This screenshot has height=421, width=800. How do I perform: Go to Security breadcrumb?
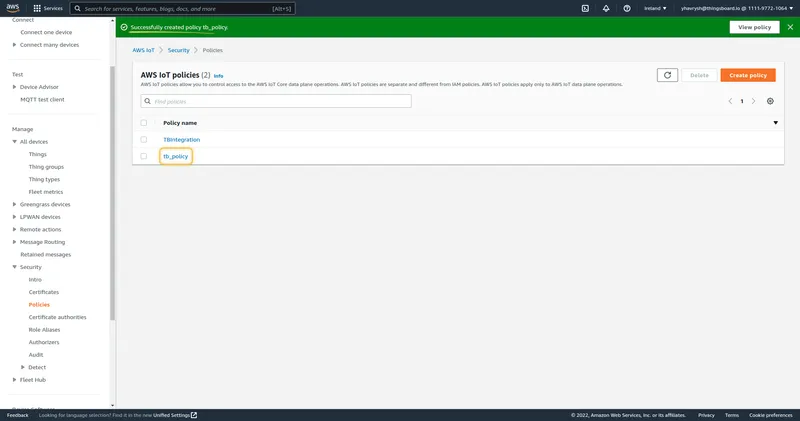coord(179,50)
